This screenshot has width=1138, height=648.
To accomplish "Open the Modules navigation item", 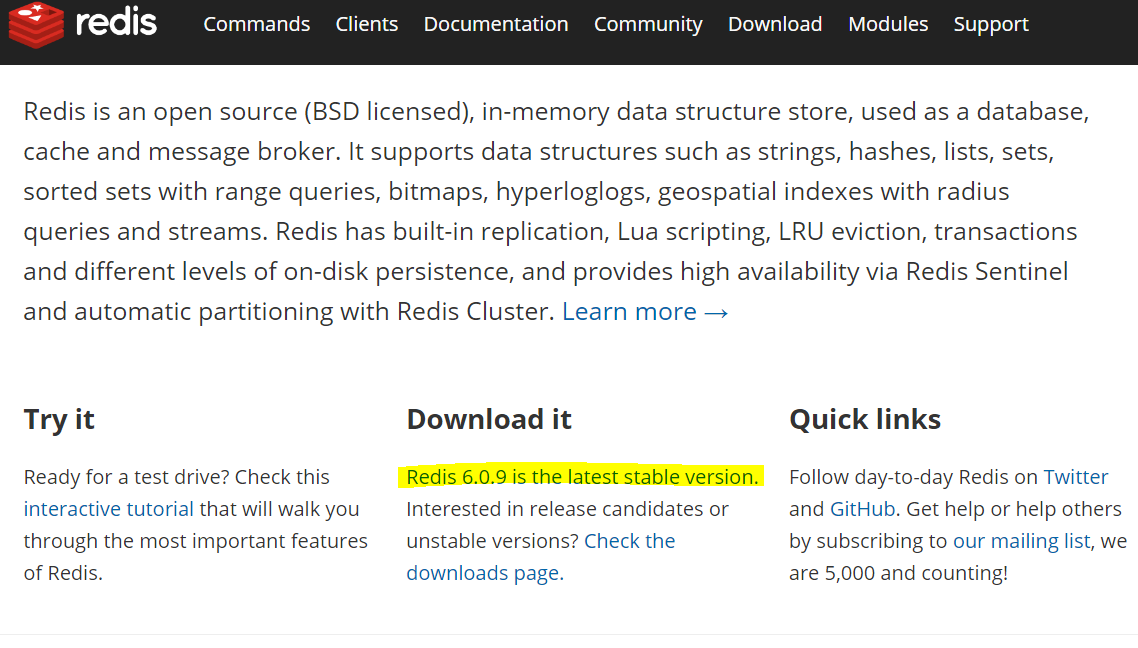I will 887,24.
